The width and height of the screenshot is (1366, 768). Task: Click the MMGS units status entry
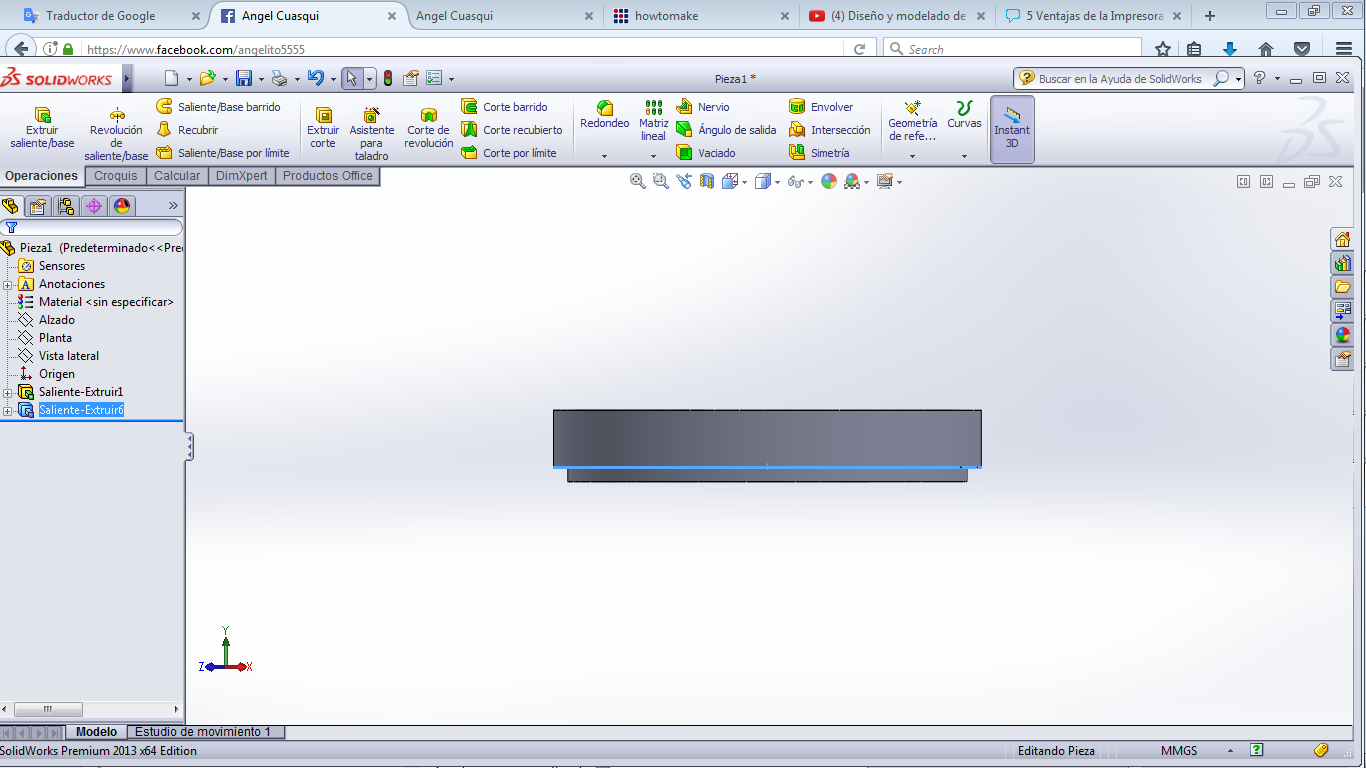pos(1179,751)
